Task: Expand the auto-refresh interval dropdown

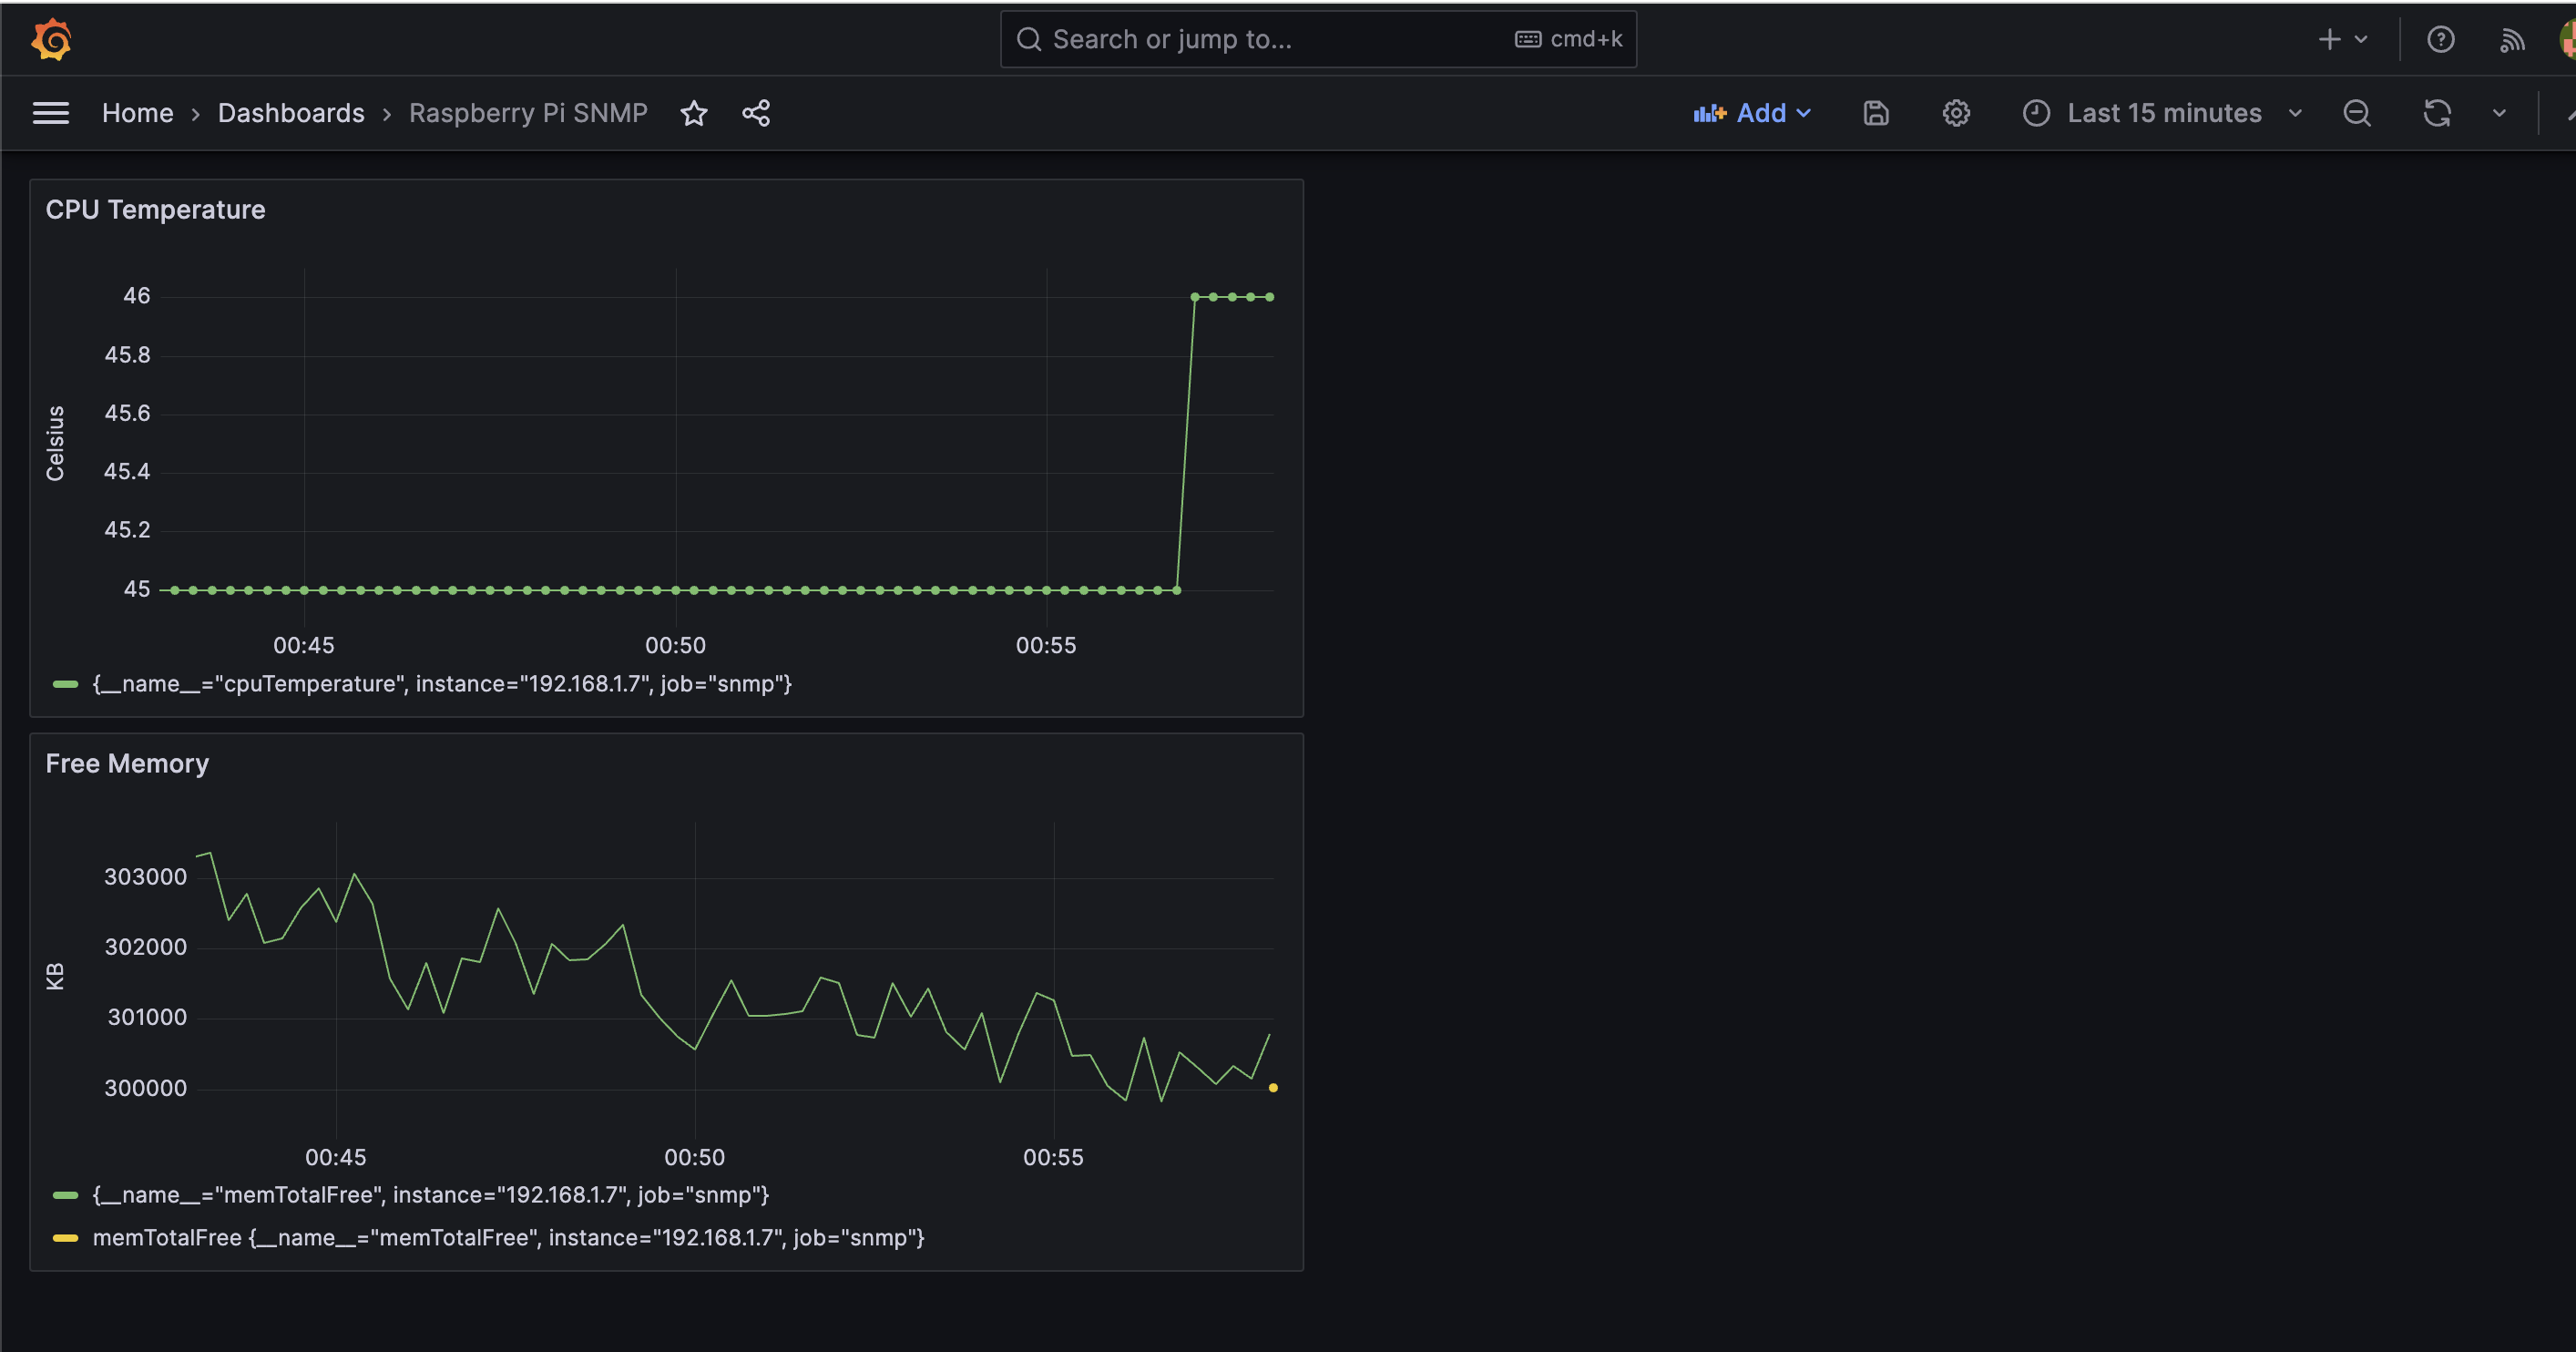Action: coord(2499,113)
